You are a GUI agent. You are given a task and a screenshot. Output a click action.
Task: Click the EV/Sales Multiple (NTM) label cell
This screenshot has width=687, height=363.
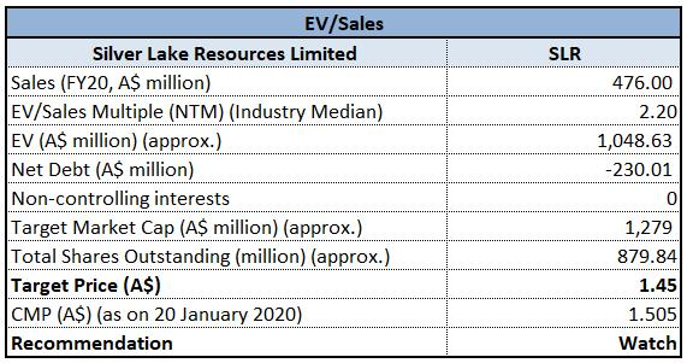(x=227, y=111)
